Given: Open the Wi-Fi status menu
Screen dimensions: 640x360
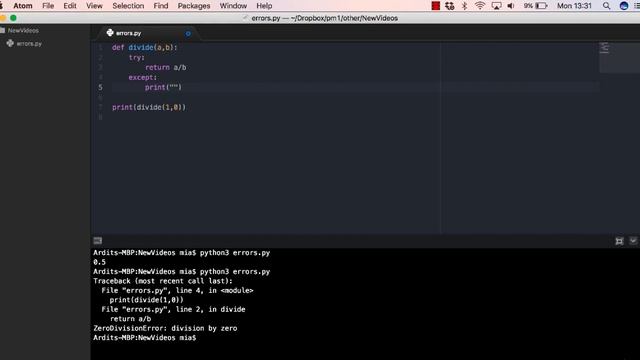Looking at the screenshot, I should coord(480,6).
